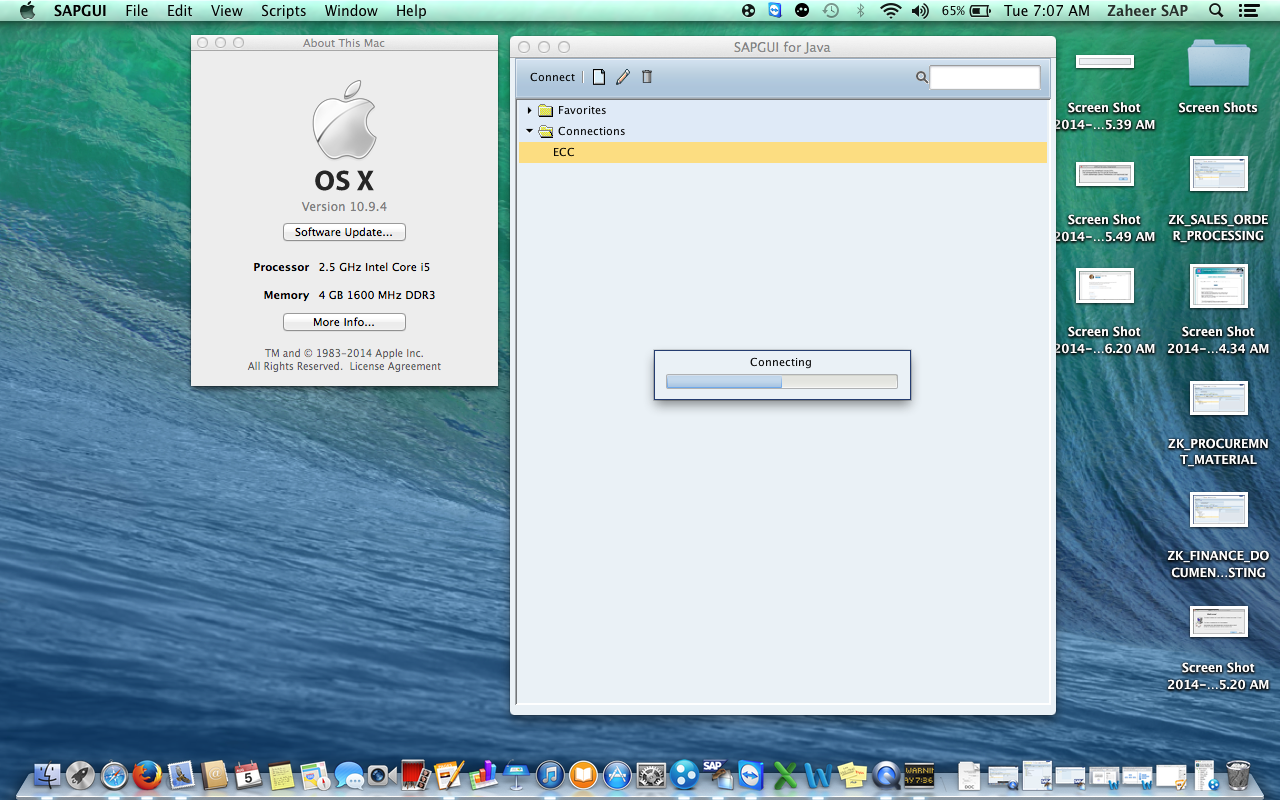Open App Store from the Dock
This screenshot has height=800, width=1280.
[x=617, y=774]
